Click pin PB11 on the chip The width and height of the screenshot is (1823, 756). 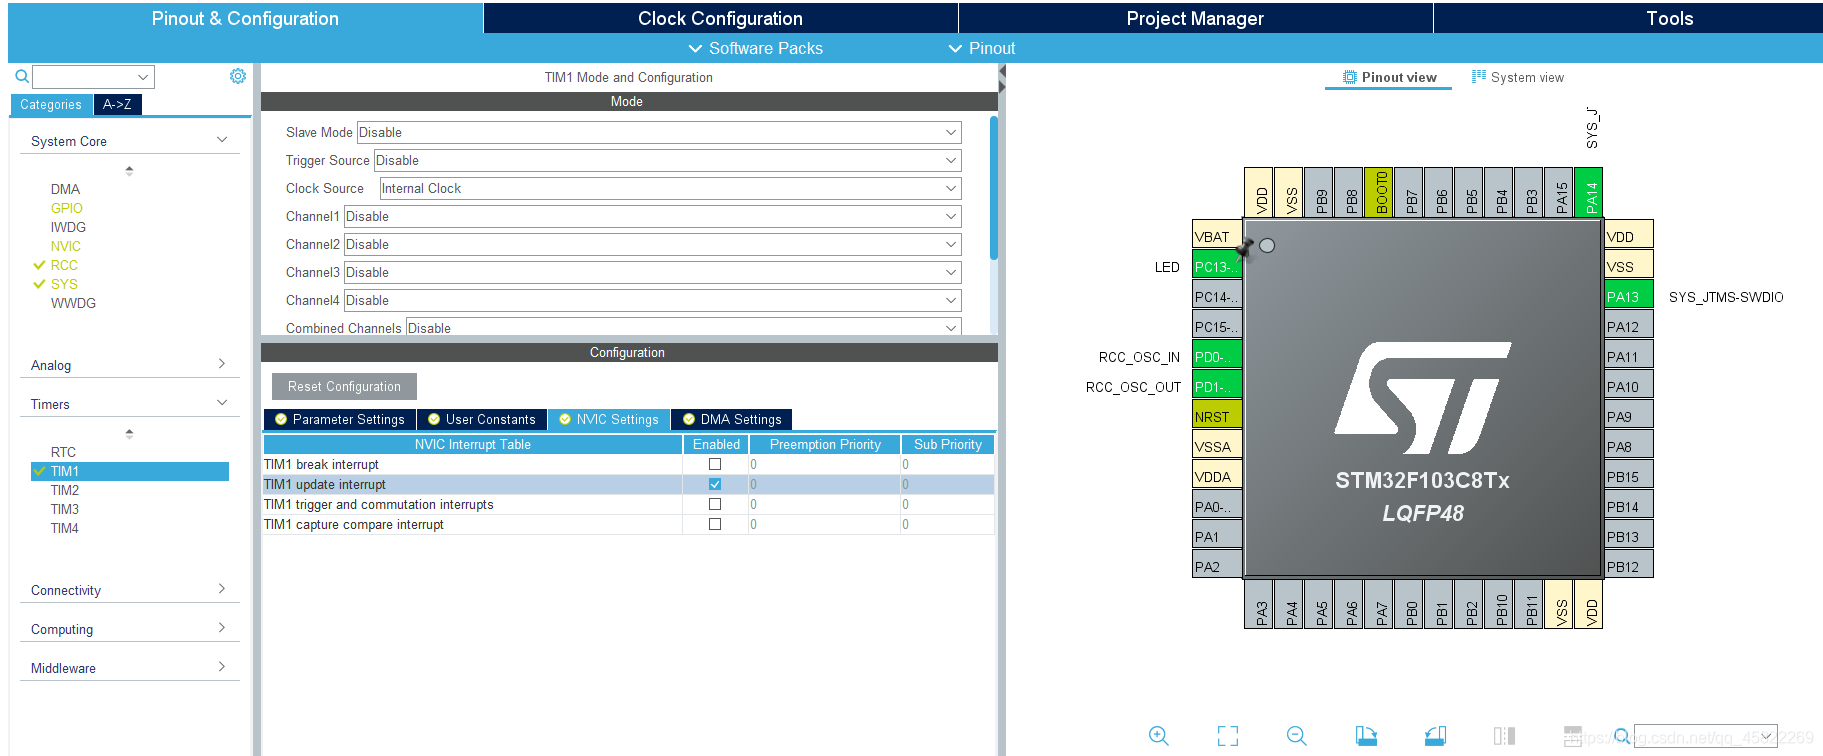pos(1529,604)
